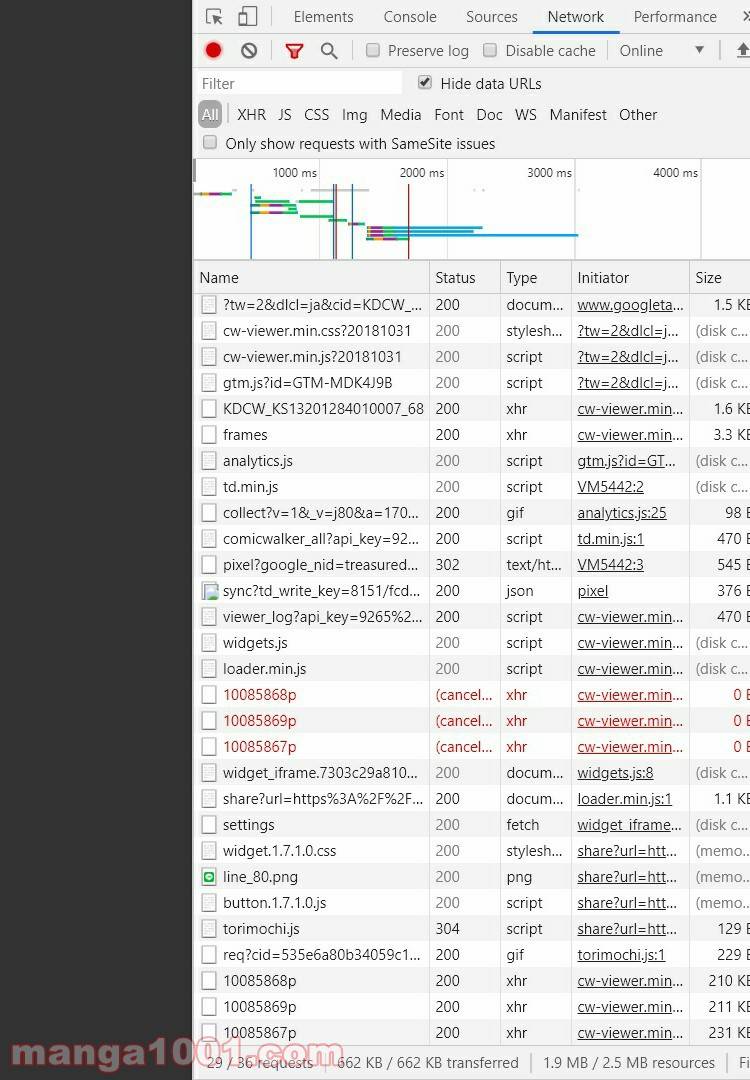This screenshot has height=1080, width=750.
Task: Switch to the Console tab
Action: coord(410,17)
